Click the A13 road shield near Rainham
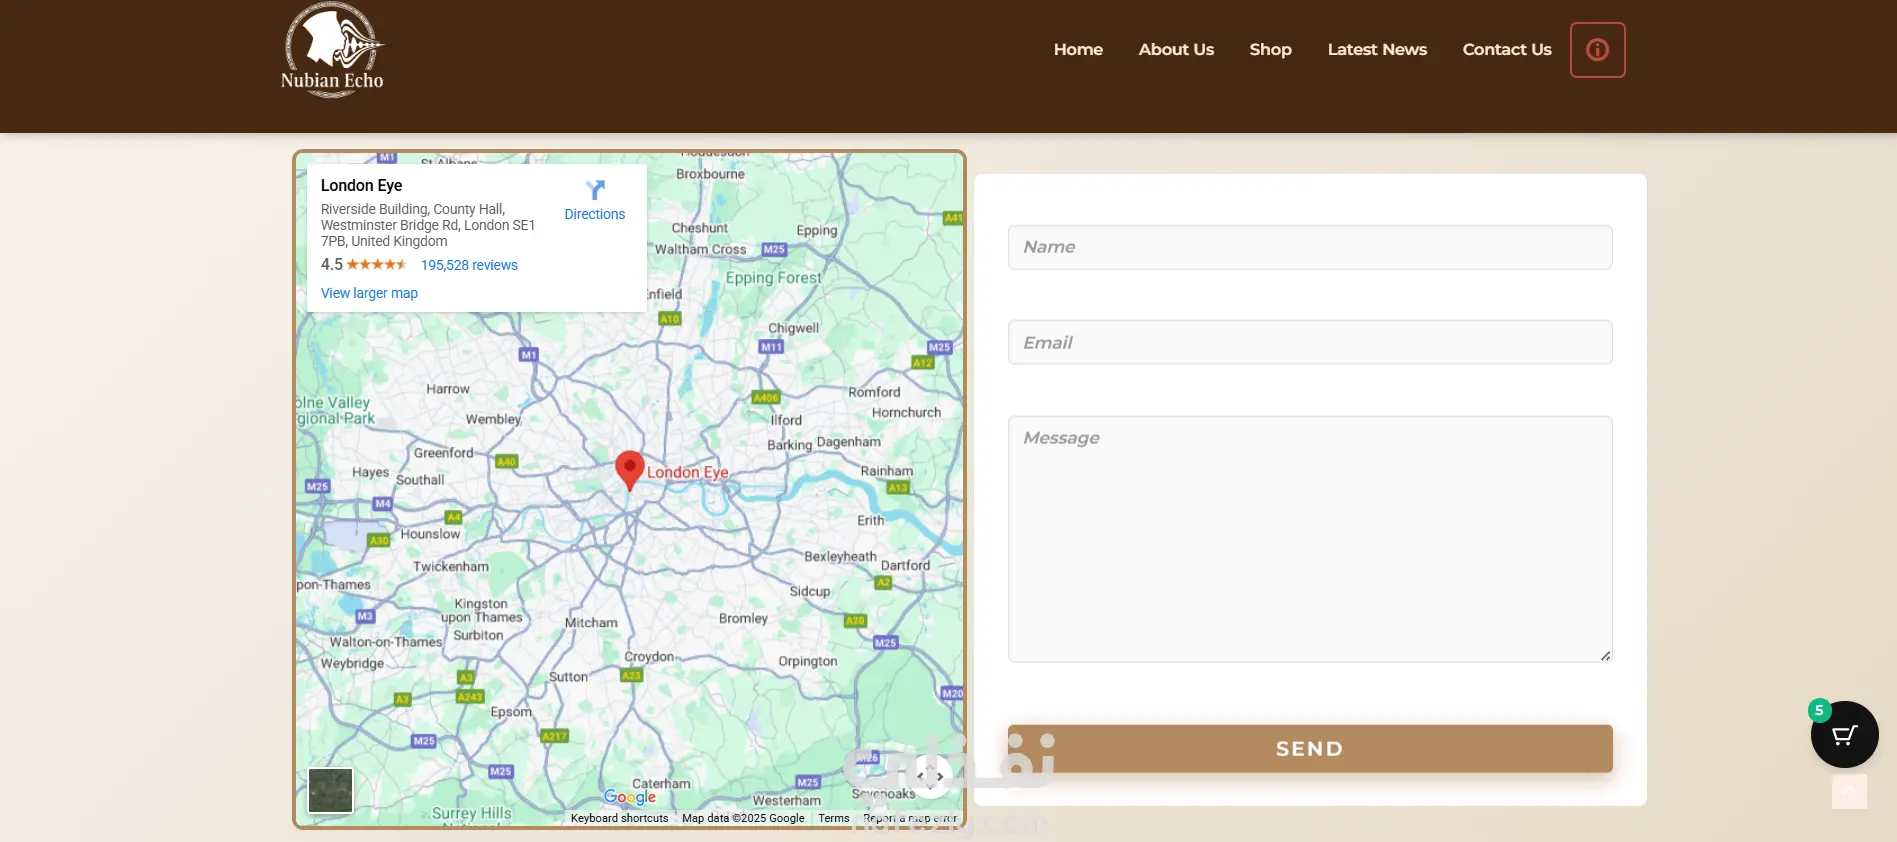 898,488
